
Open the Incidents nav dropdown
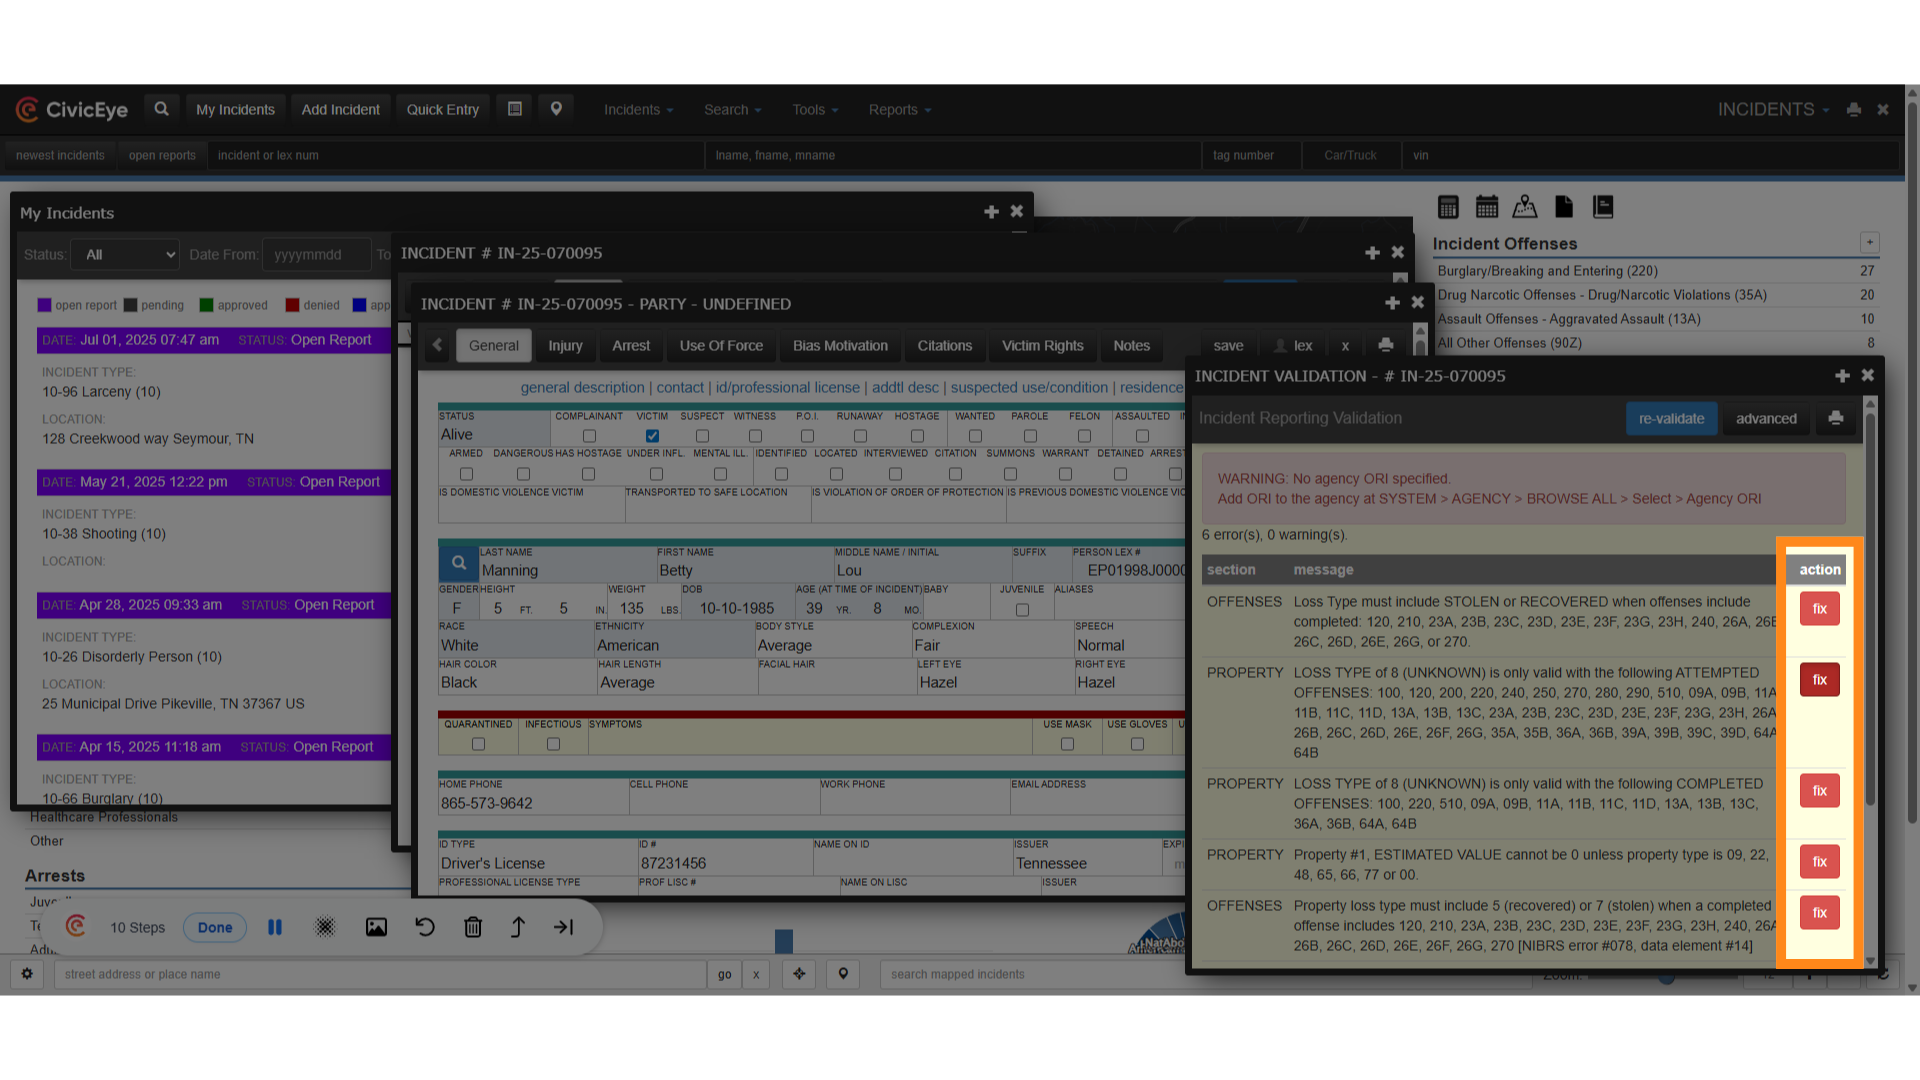(x=638, y=110)
